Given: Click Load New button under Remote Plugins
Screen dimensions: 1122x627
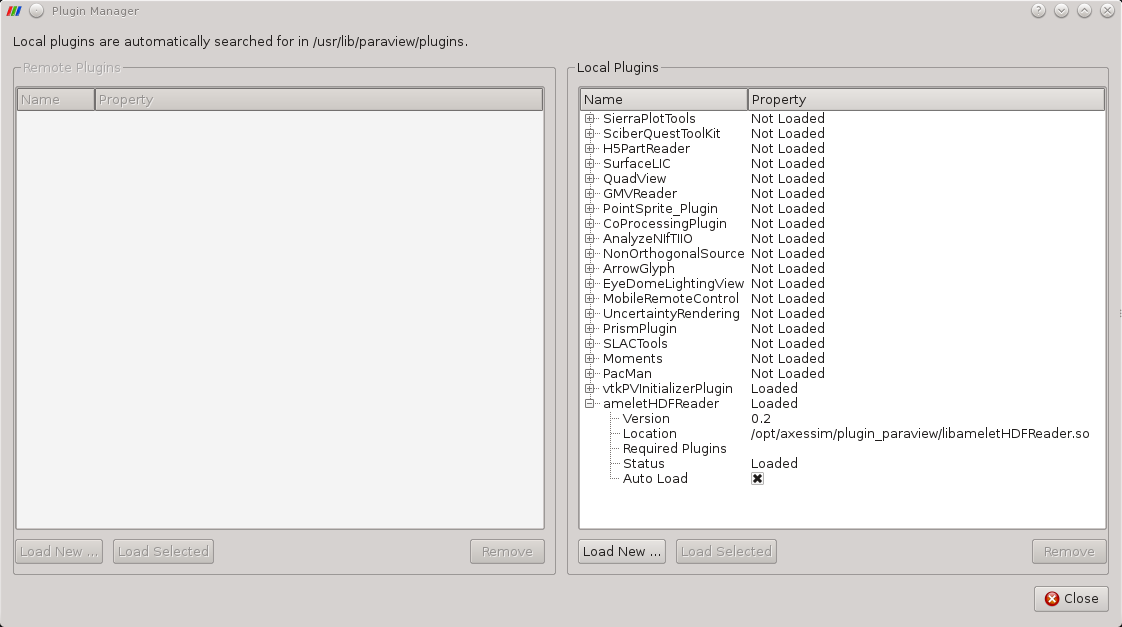Looking at the screenshot, I should tap(59, 551).
